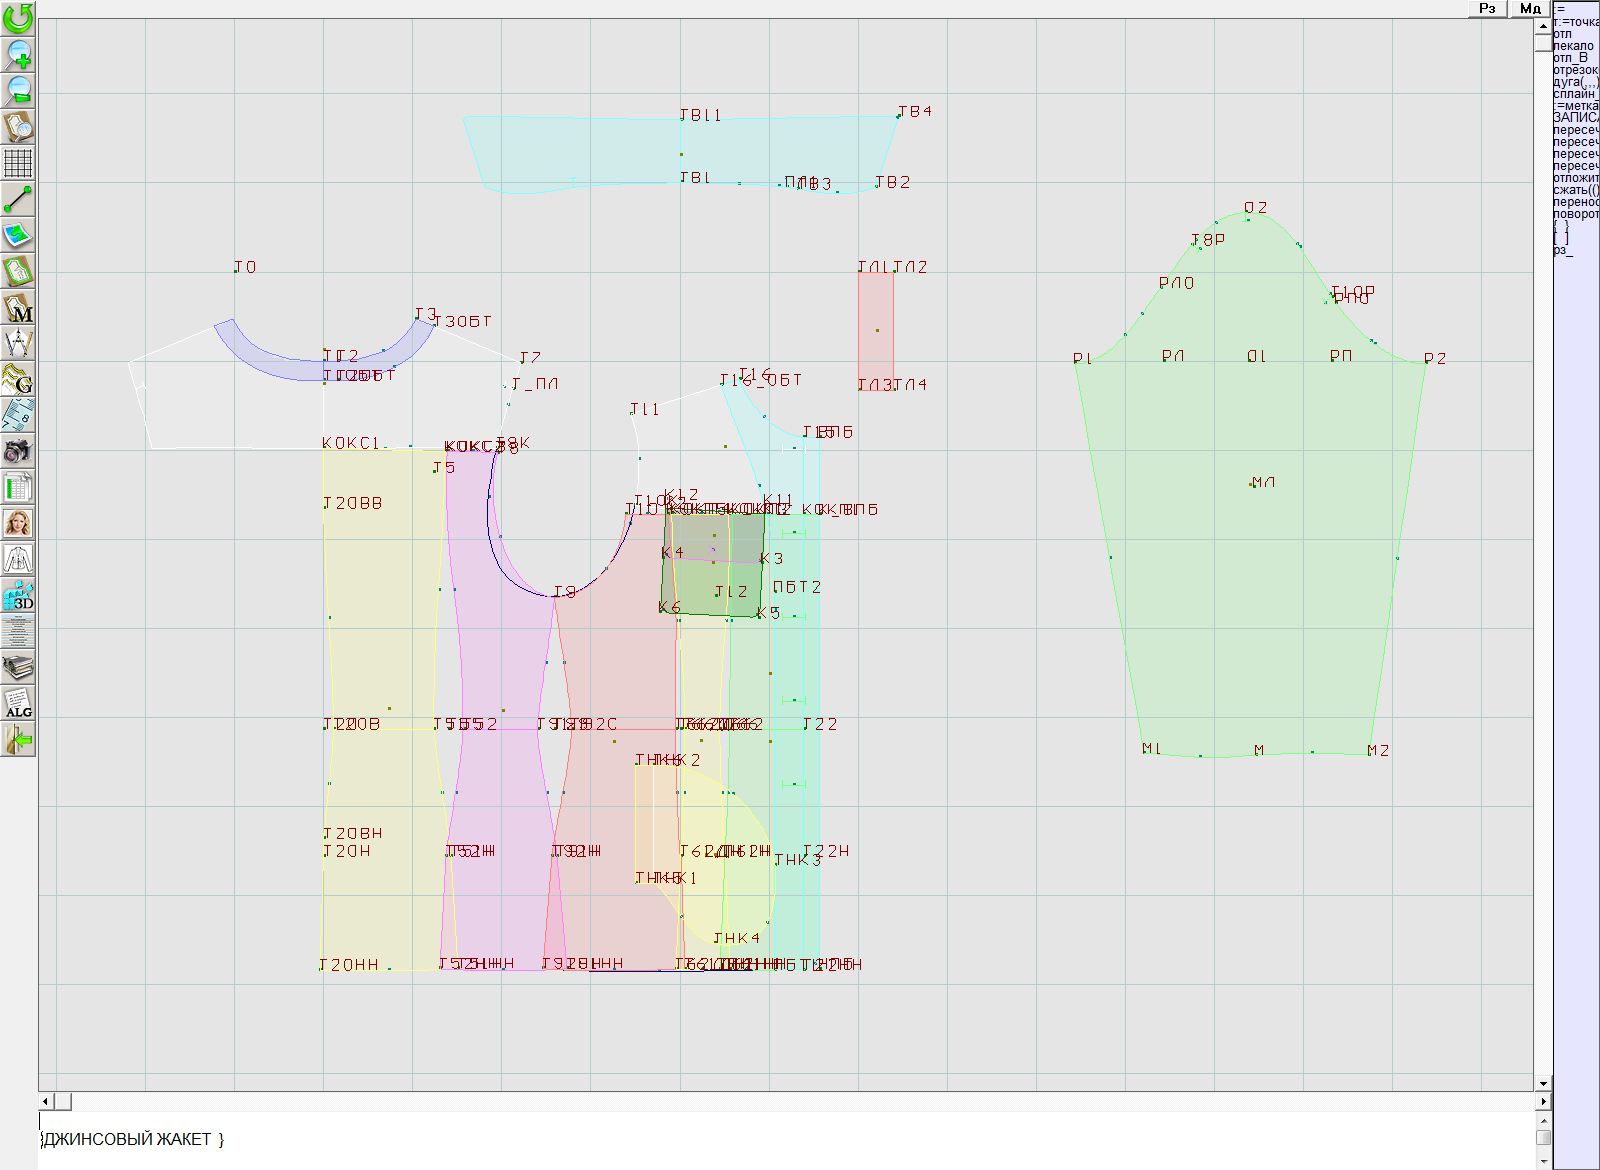Select the line segment measuring tool

click(18, 199)
